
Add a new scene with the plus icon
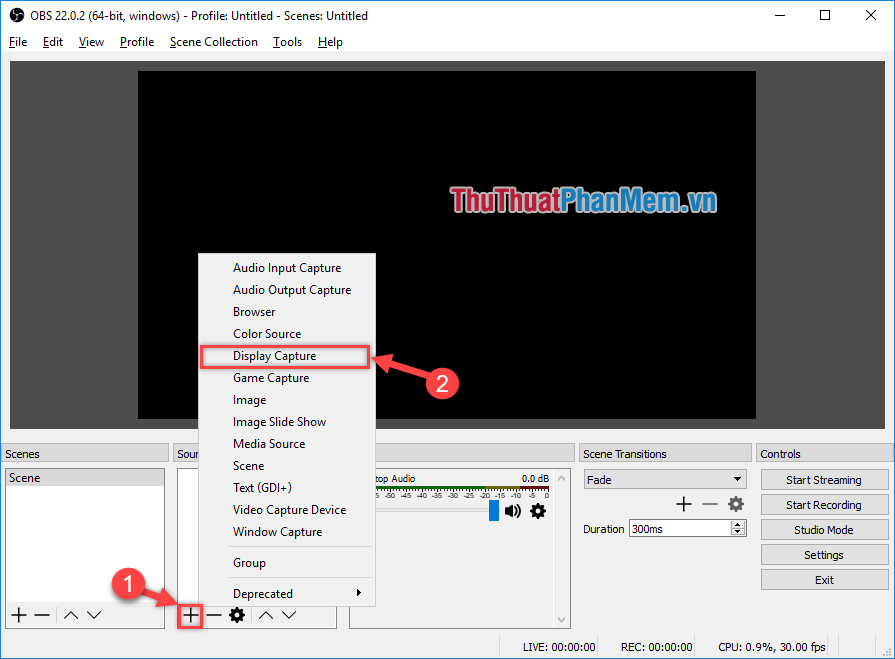click(18, 615)
